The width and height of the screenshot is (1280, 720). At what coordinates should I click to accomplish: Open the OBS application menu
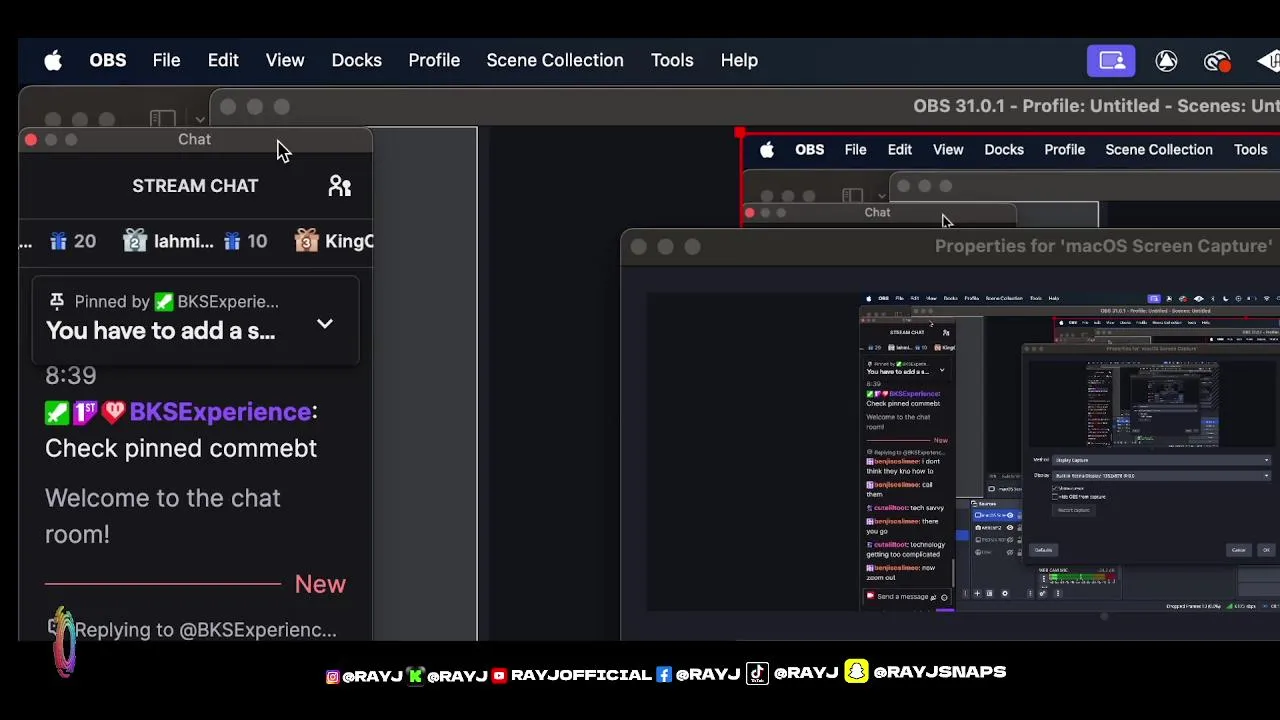[x=108, y=60]
